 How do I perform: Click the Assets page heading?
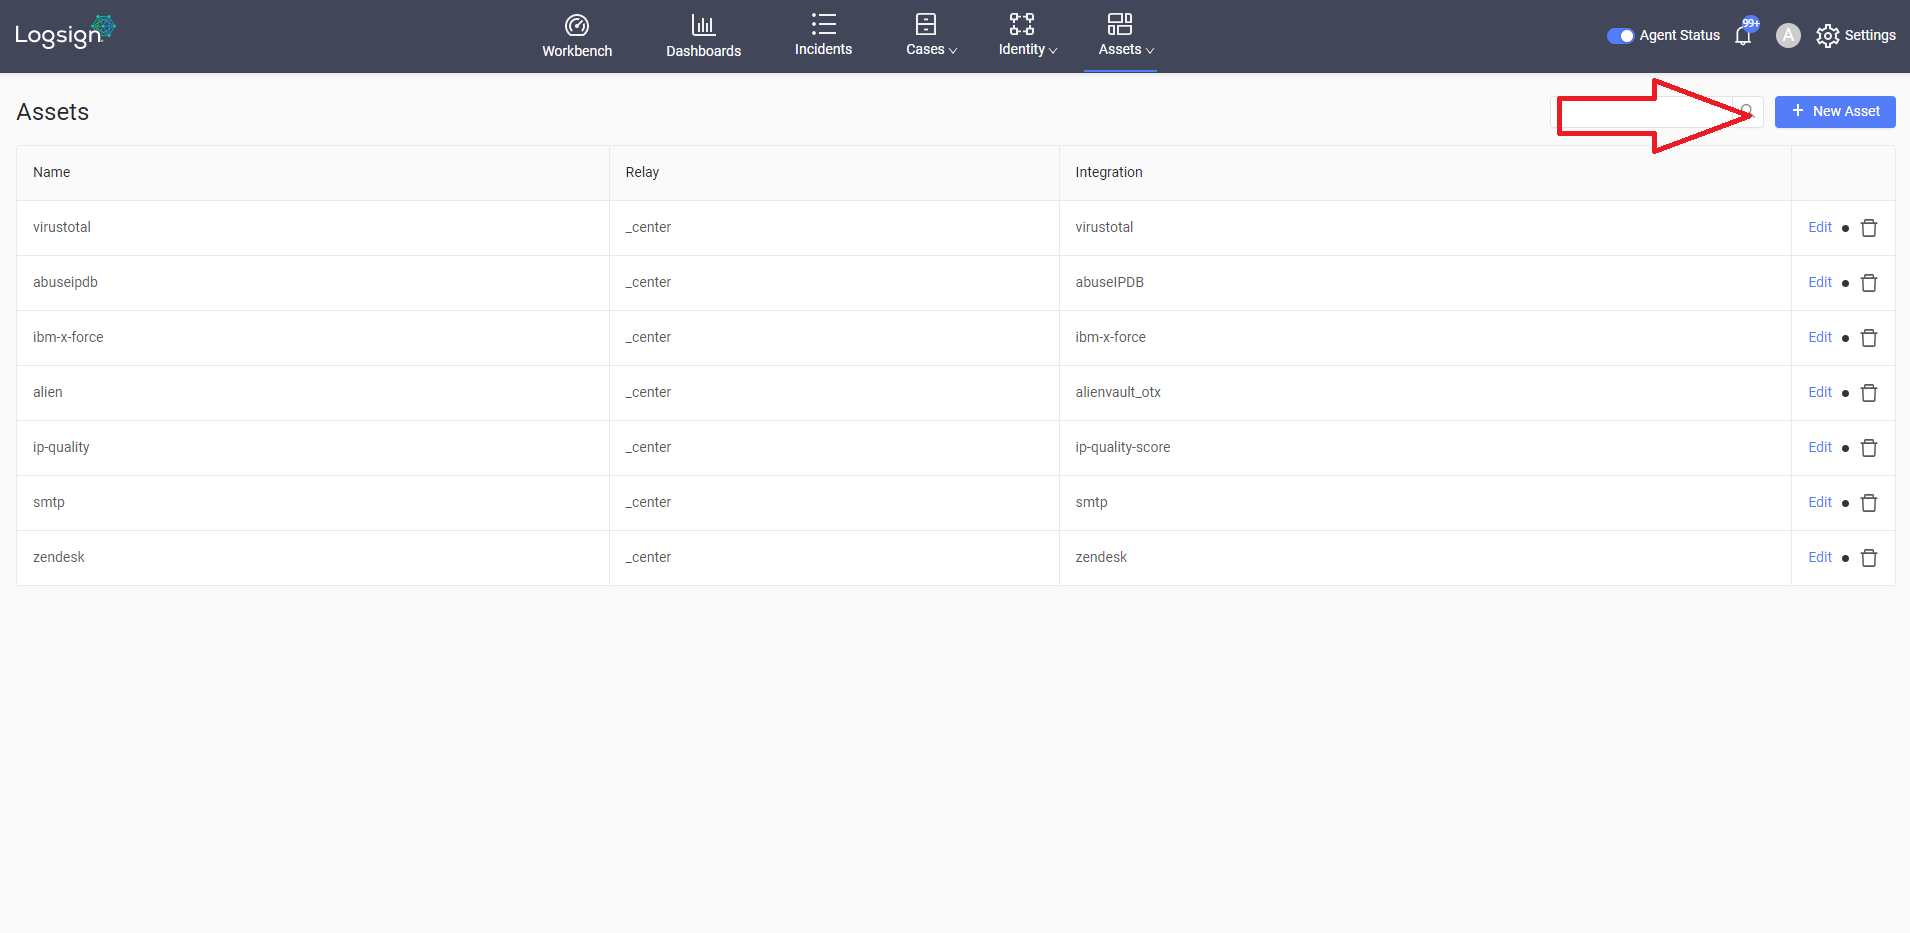53,112
